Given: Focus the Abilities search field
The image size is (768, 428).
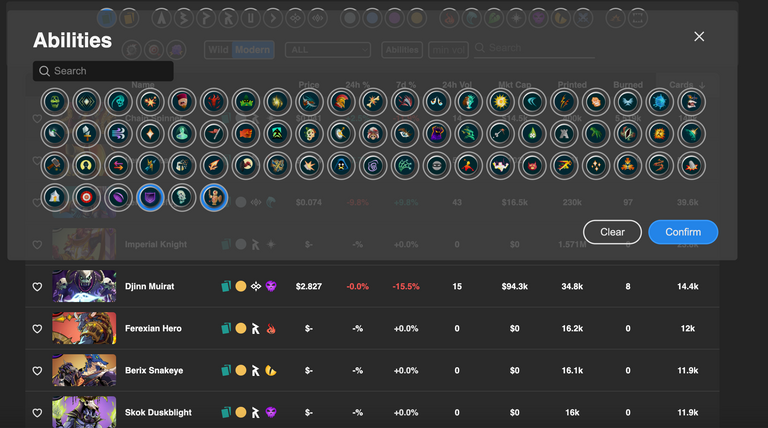Looking at the screenshot, I should tap(103, 71).
